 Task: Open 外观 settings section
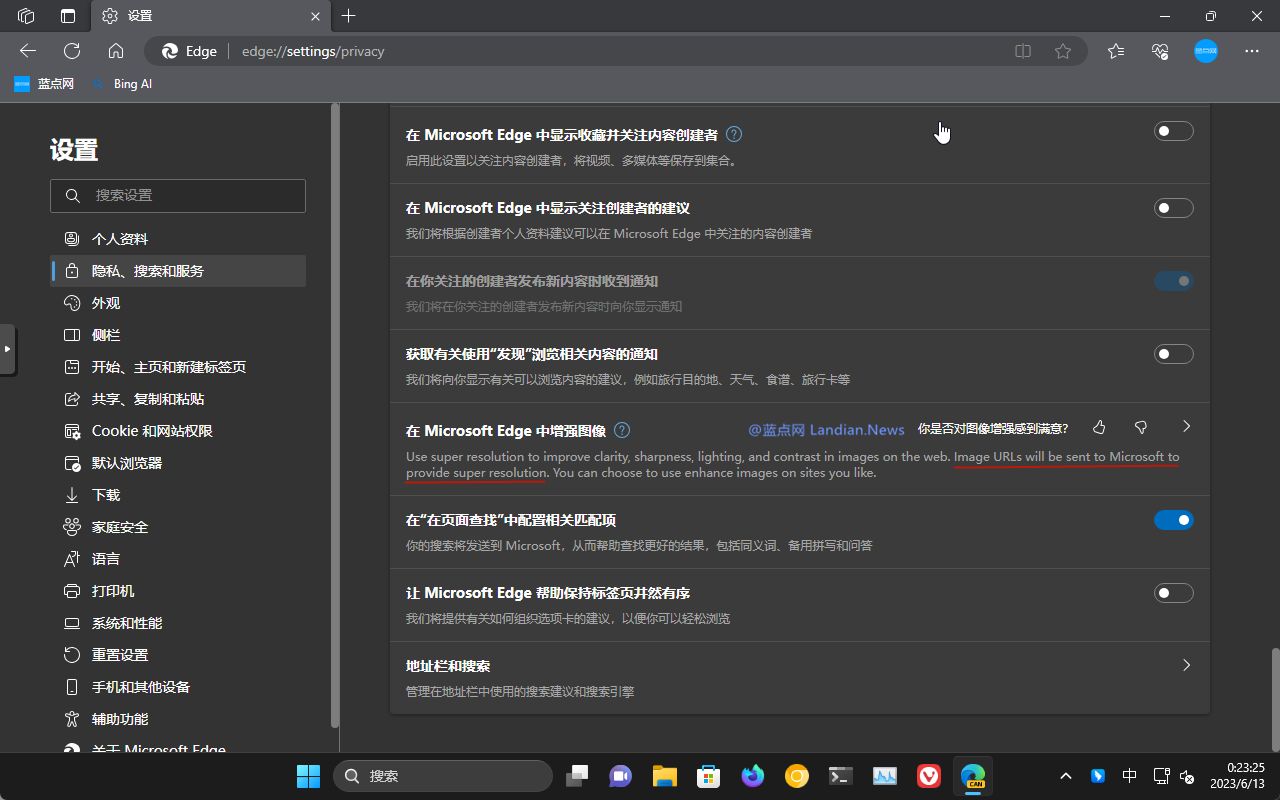[x=178, y=303]
